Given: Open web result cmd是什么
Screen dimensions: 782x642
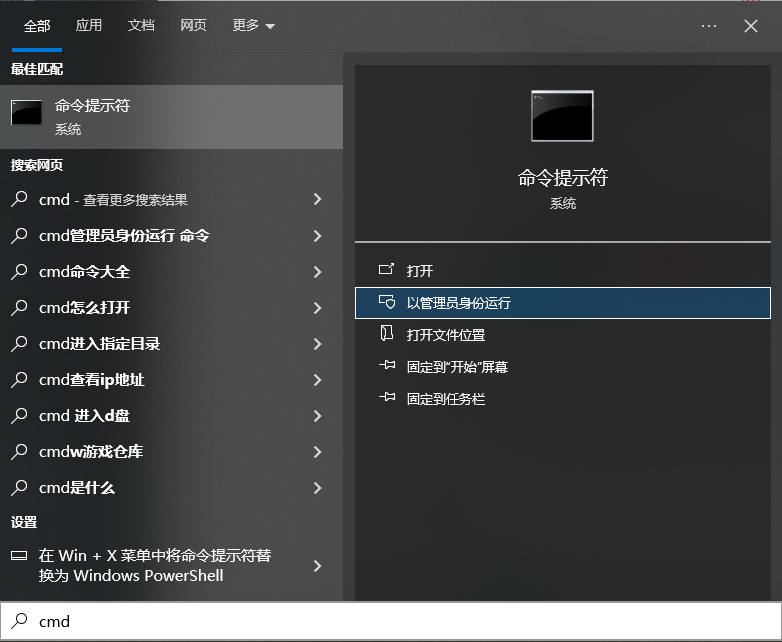Looking at the screenshot, I should [77, 488].
